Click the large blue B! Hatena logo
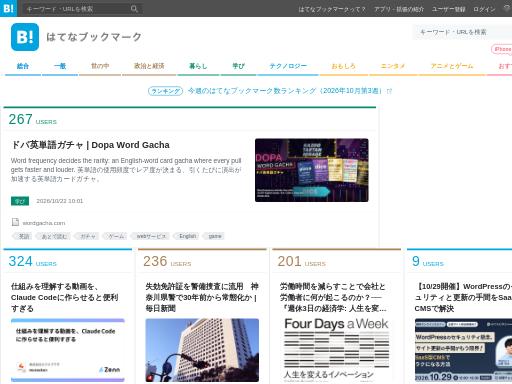The width and height of the screenshot is (512, 384). 25,37
